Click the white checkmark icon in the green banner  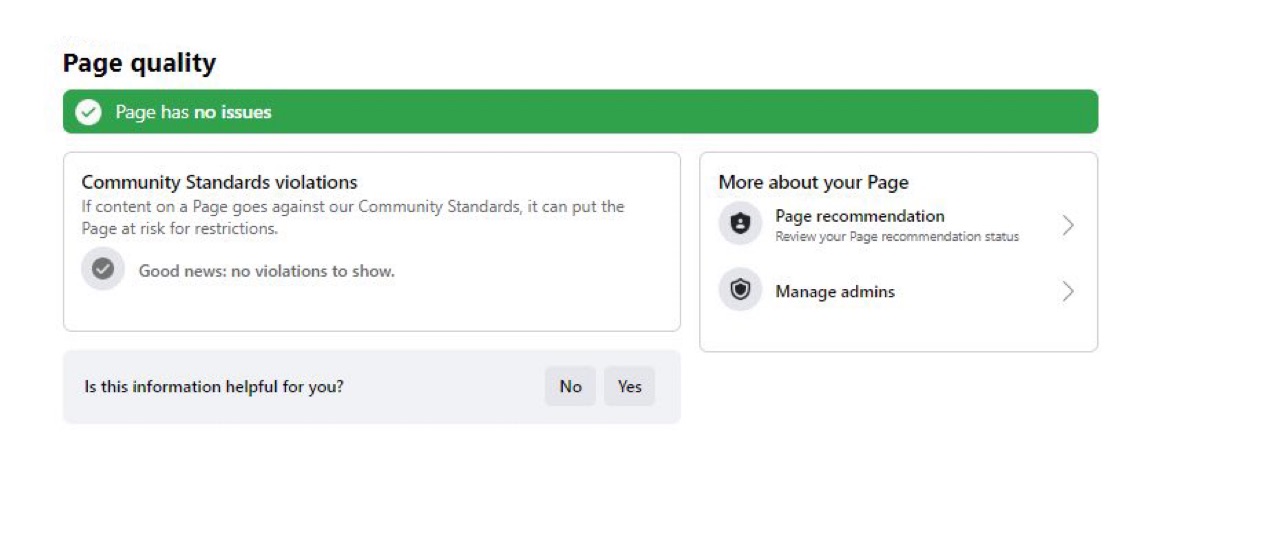pyautogui.click(x=89, y=112)
